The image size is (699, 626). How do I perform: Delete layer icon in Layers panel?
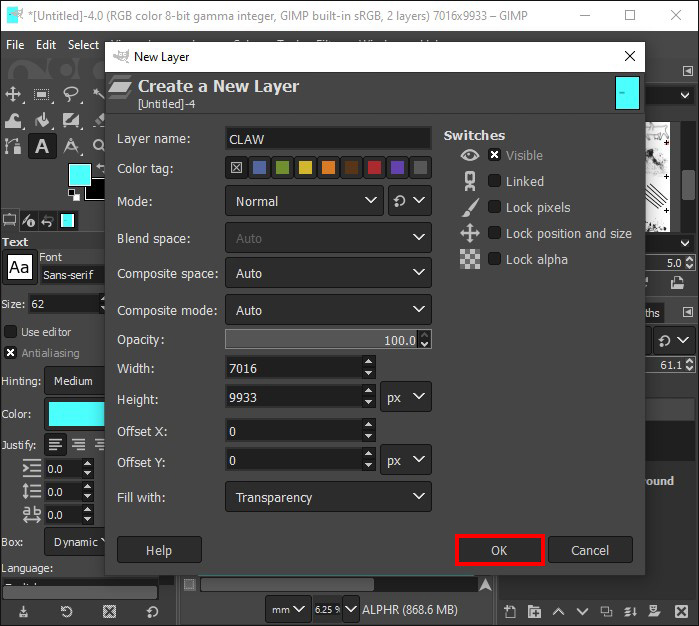pos(681,611)
